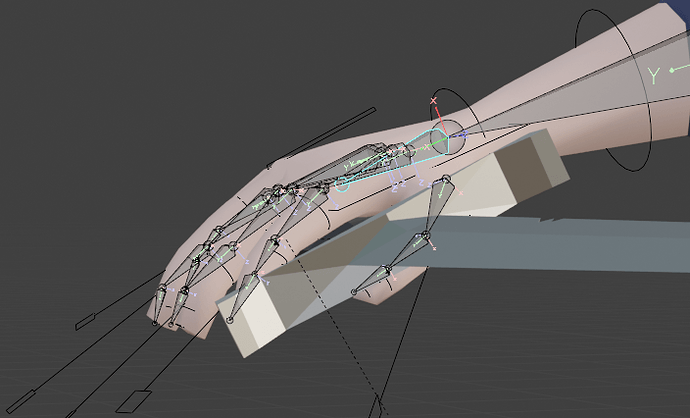Select the middle thumb bone over the blade
The width and height of the screenshot is (690, 418).
point(408,252)
